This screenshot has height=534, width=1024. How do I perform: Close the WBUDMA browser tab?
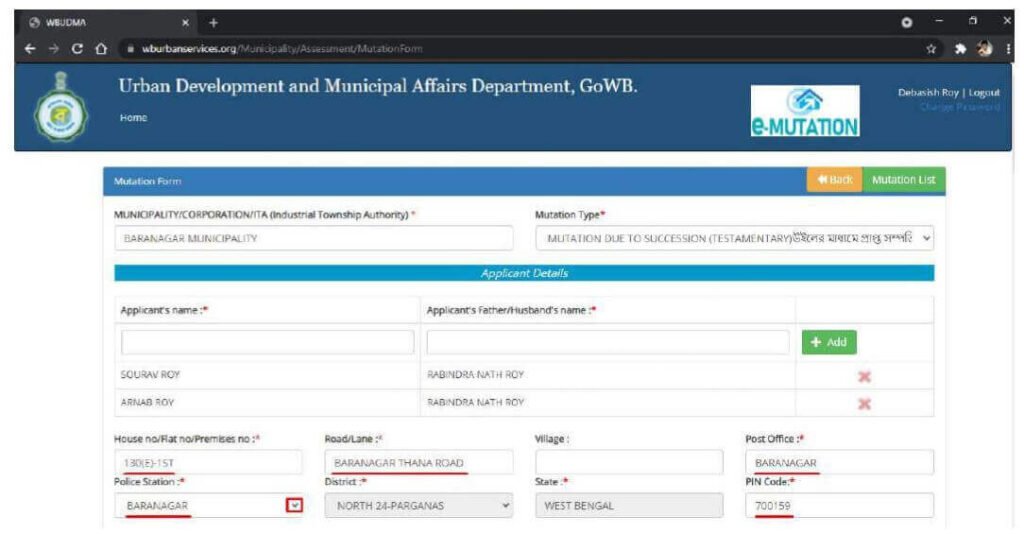185,23
